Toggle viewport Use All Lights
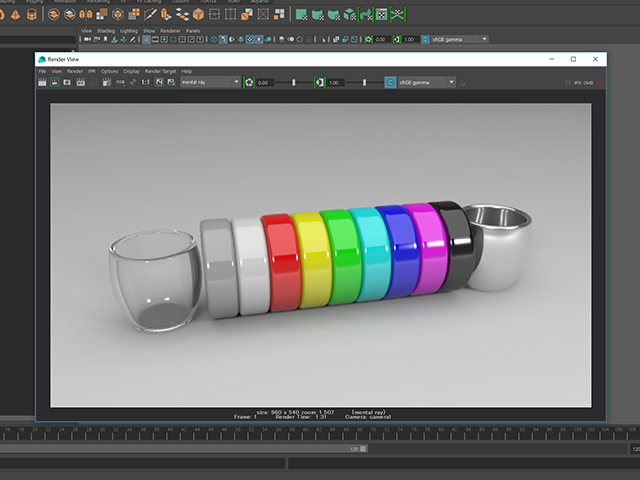 259,39
